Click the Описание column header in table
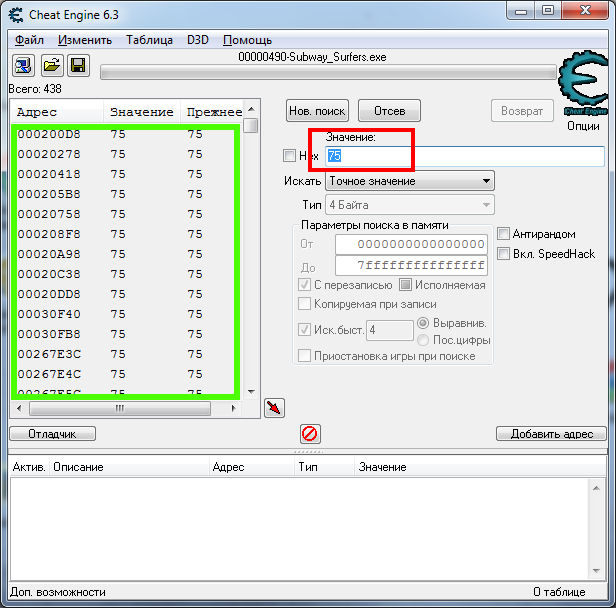The height and width of the screenshot is (608, 616). click(129, 467)
